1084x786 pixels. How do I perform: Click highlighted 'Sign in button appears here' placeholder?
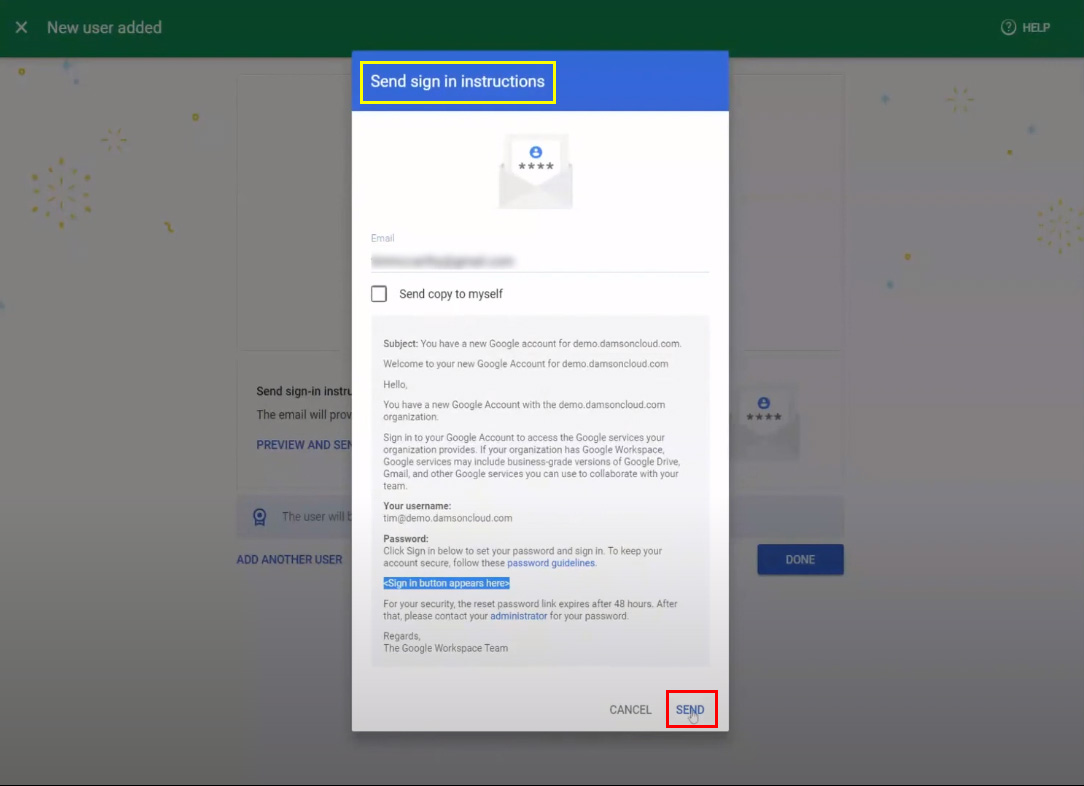pyautogui.click(x=446, y=583)
